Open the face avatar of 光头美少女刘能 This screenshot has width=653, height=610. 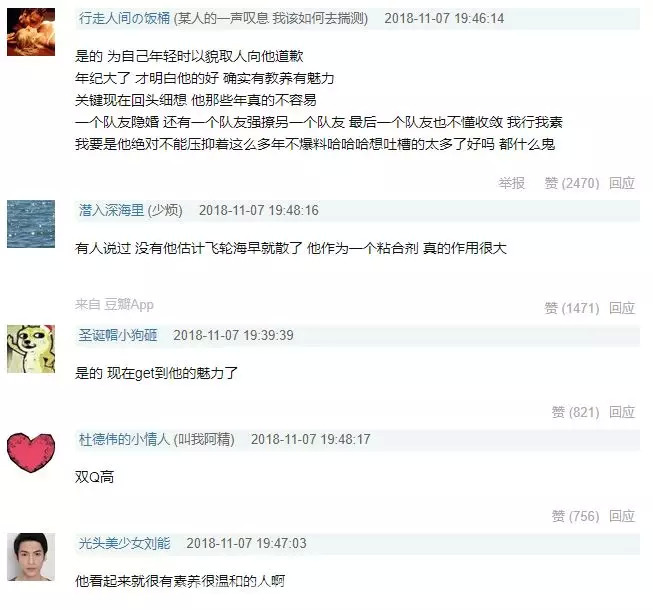(31, 557)
